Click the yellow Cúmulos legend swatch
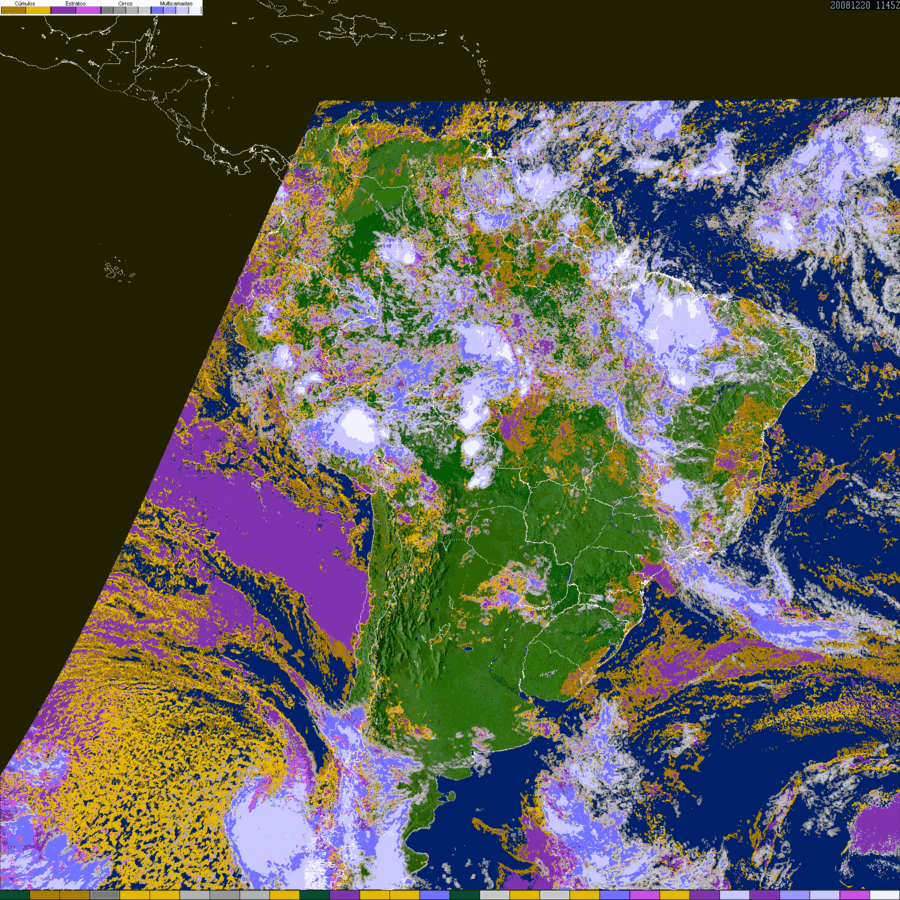The width and height of the screenshot is (900, 900). point(38,10)
